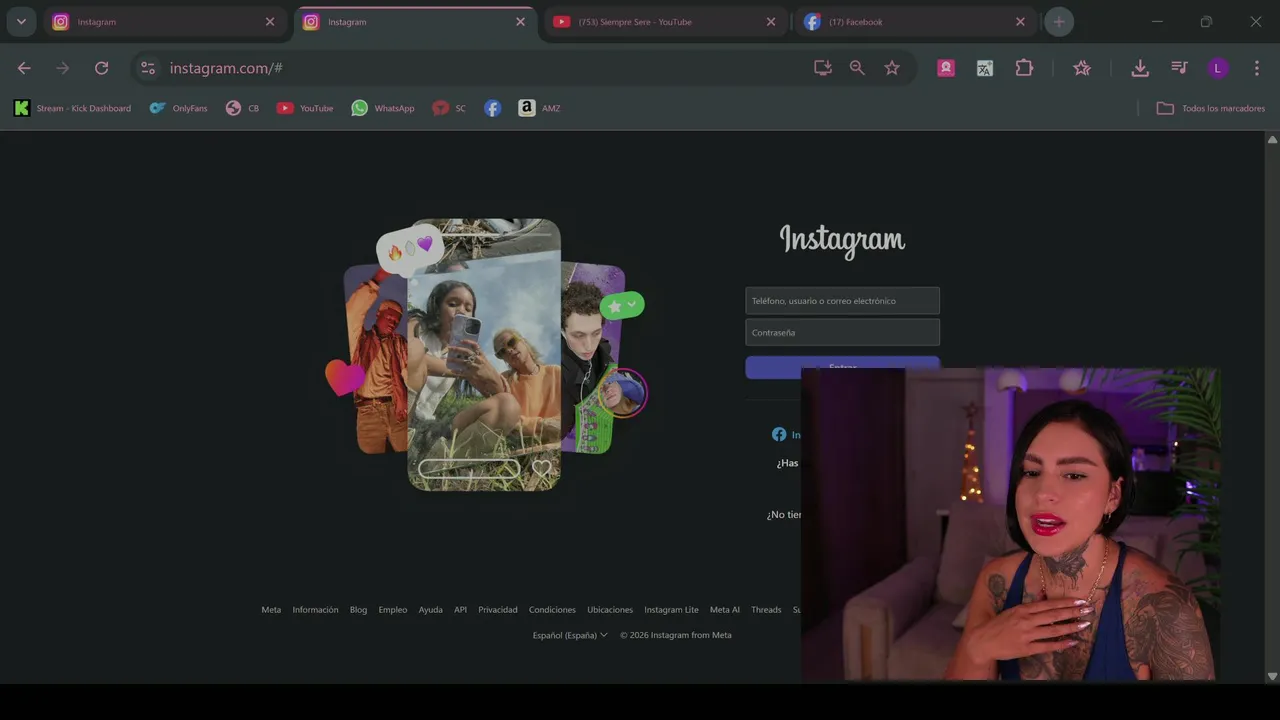
Task: Close the Facebook tab
Action: [x=1020, y=22]
